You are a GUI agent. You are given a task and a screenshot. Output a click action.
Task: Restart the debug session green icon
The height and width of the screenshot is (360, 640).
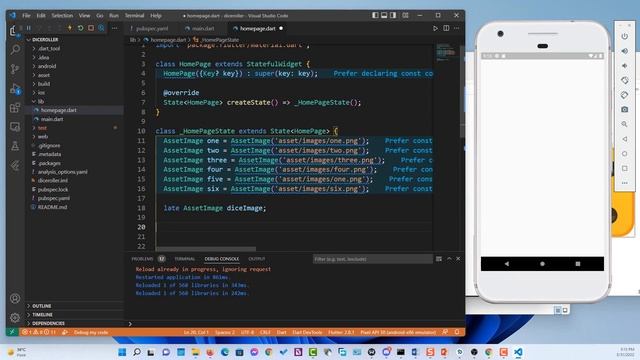[80, 28]
